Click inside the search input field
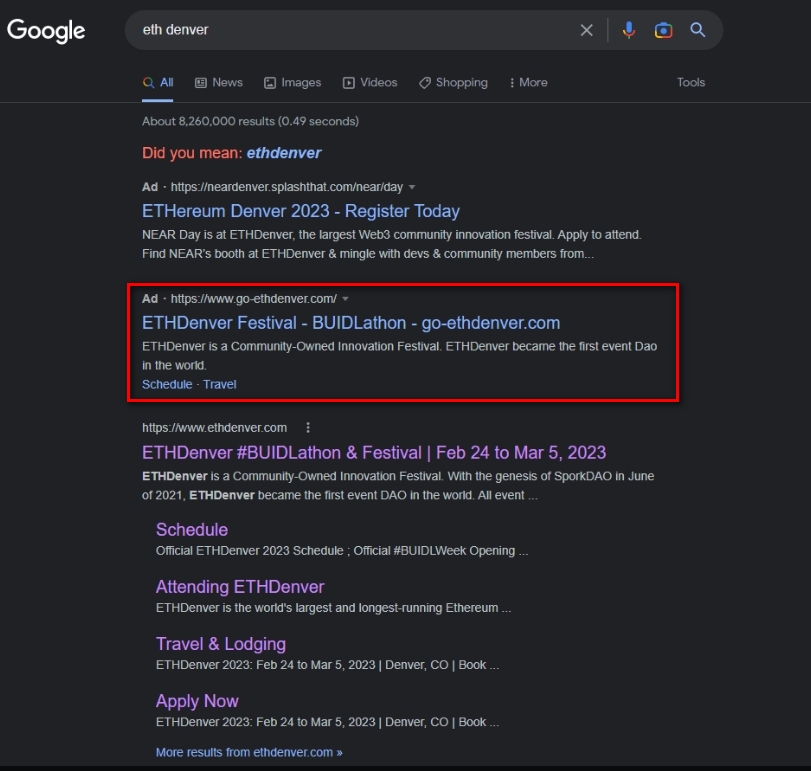Image resolution: width=811 pixels, height=771 pixels. [350, 30]
